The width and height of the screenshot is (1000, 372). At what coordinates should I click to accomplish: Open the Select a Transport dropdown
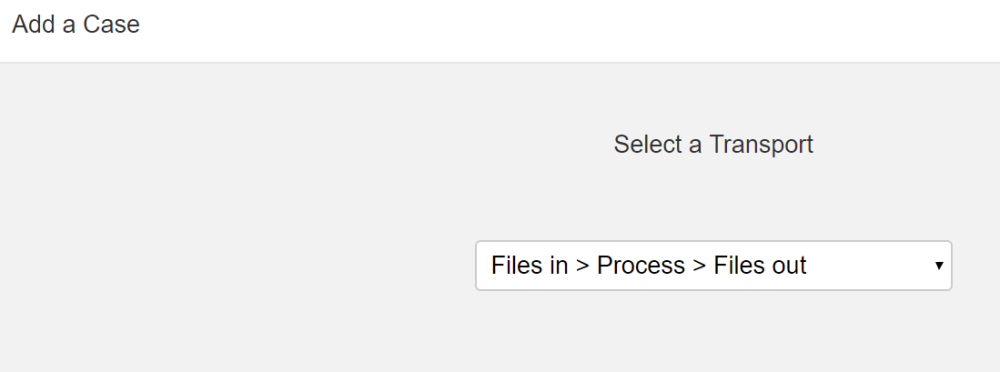point(714,265)
